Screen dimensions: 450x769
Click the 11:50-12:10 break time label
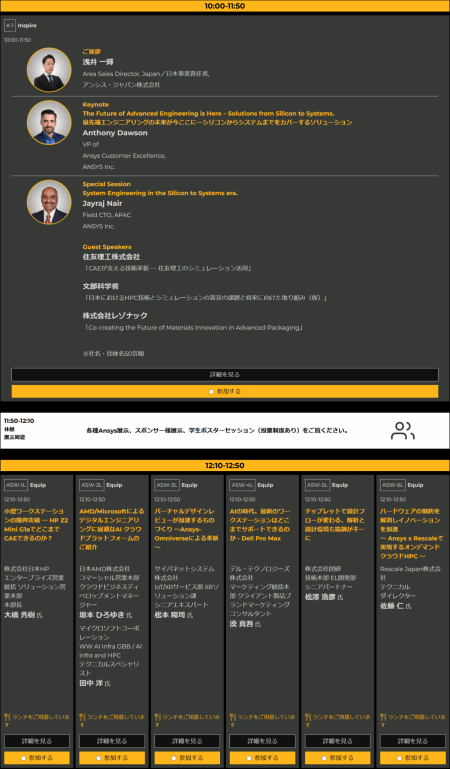coord(19,421)
